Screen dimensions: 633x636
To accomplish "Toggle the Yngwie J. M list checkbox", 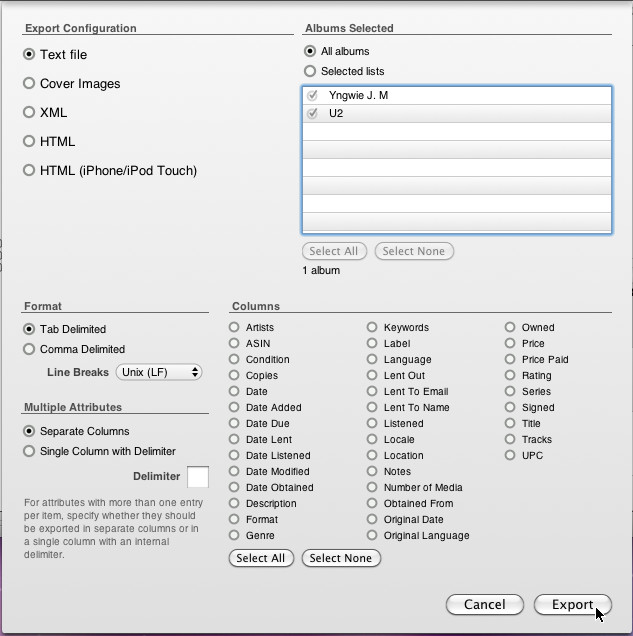I will [312, 95].
